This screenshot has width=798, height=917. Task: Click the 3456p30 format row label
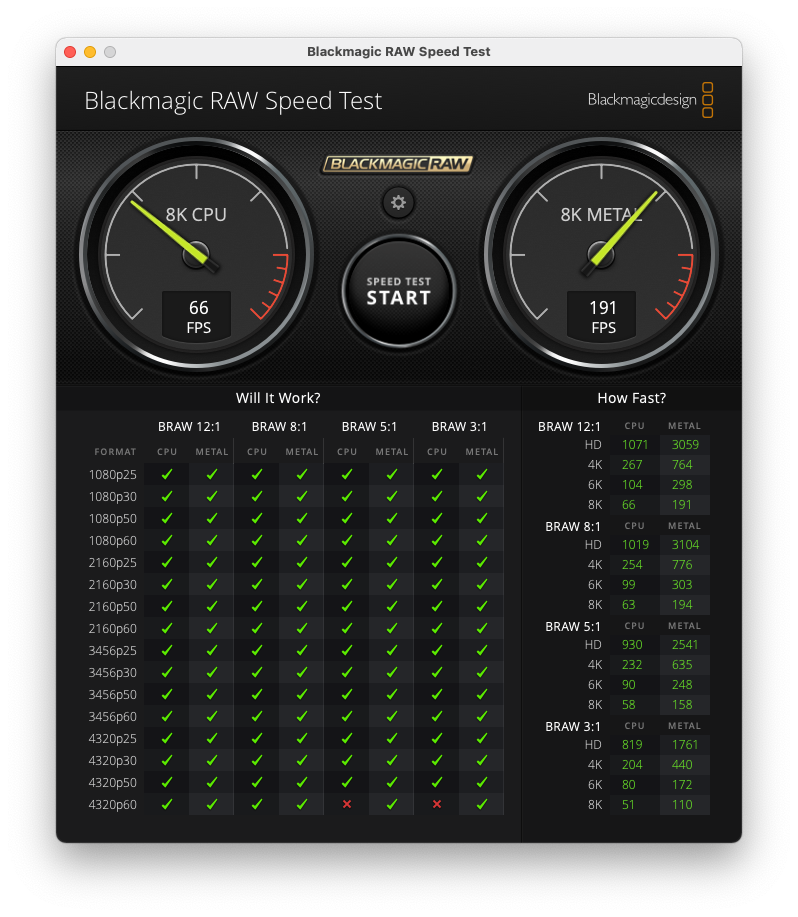tap(112, 673)
